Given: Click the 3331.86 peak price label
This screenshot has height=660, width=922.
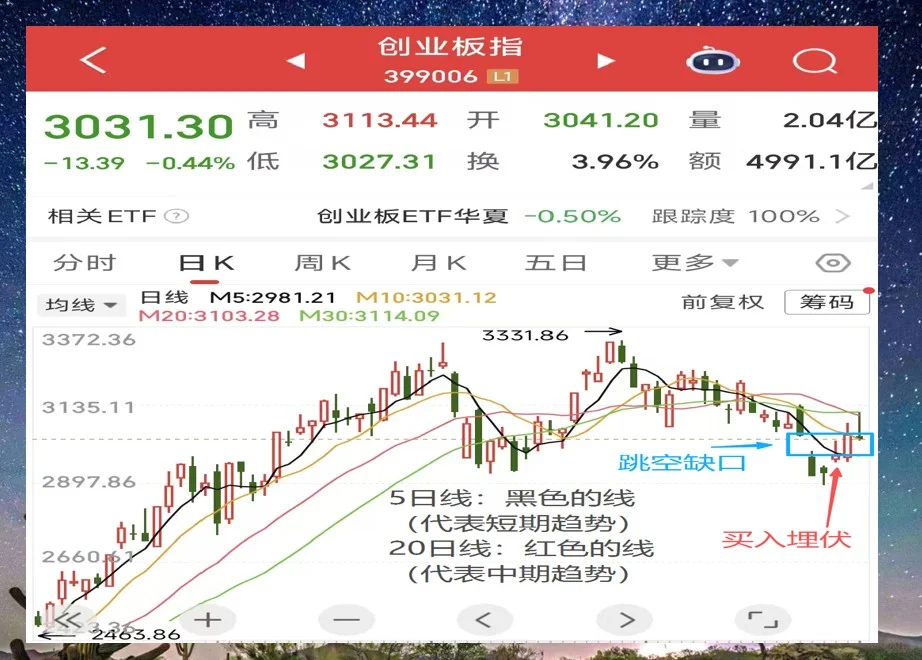Looking at the screenshot, I should [x=525, y=335].
